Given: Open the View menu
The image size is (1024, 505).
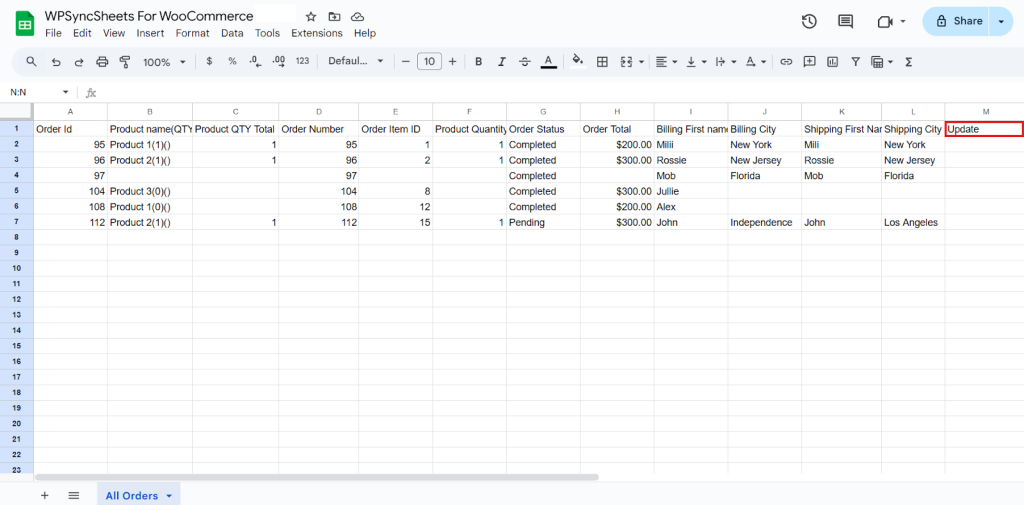Looking at the screenshot, I should click(114, 33).
